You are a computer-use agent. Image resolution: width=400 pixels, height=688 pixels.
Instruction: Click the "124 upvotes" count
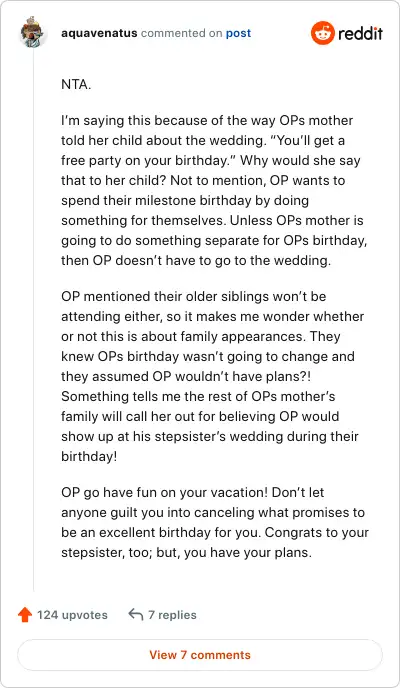(72, 615)
